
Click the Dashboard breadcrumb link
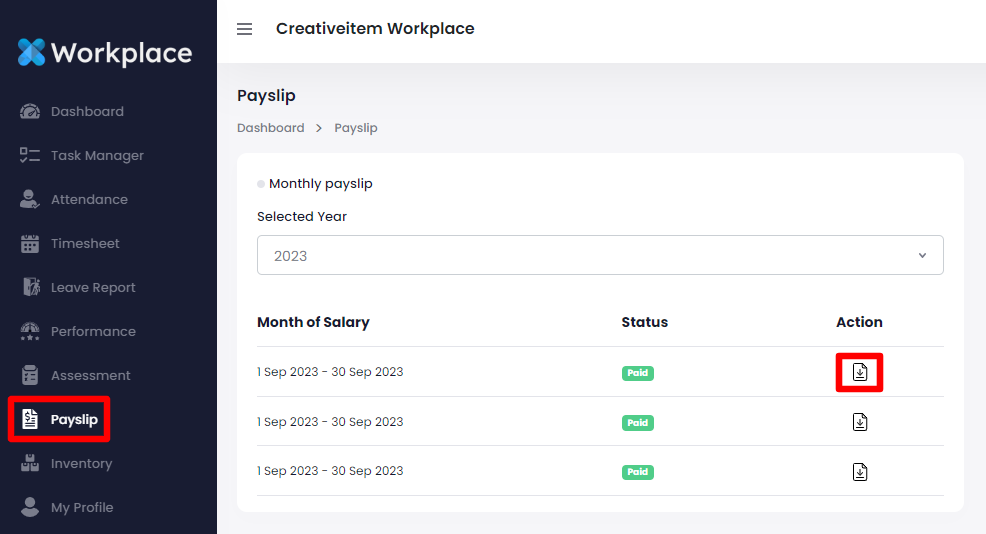[x=270, y=128]
